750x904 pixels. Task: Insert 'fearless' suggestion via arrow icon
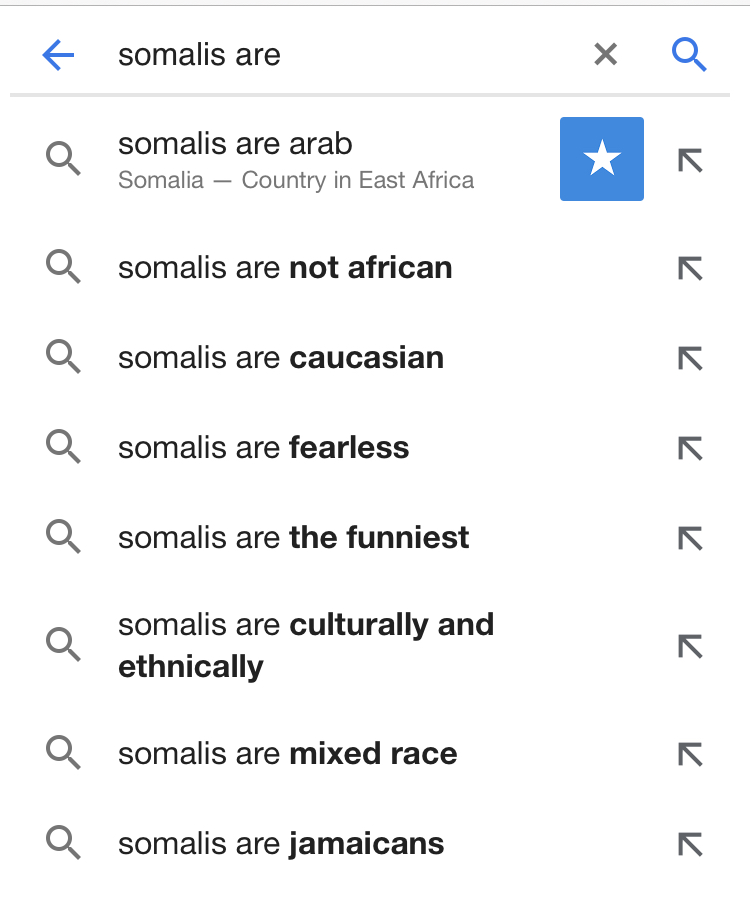click(x=690, y=448)
